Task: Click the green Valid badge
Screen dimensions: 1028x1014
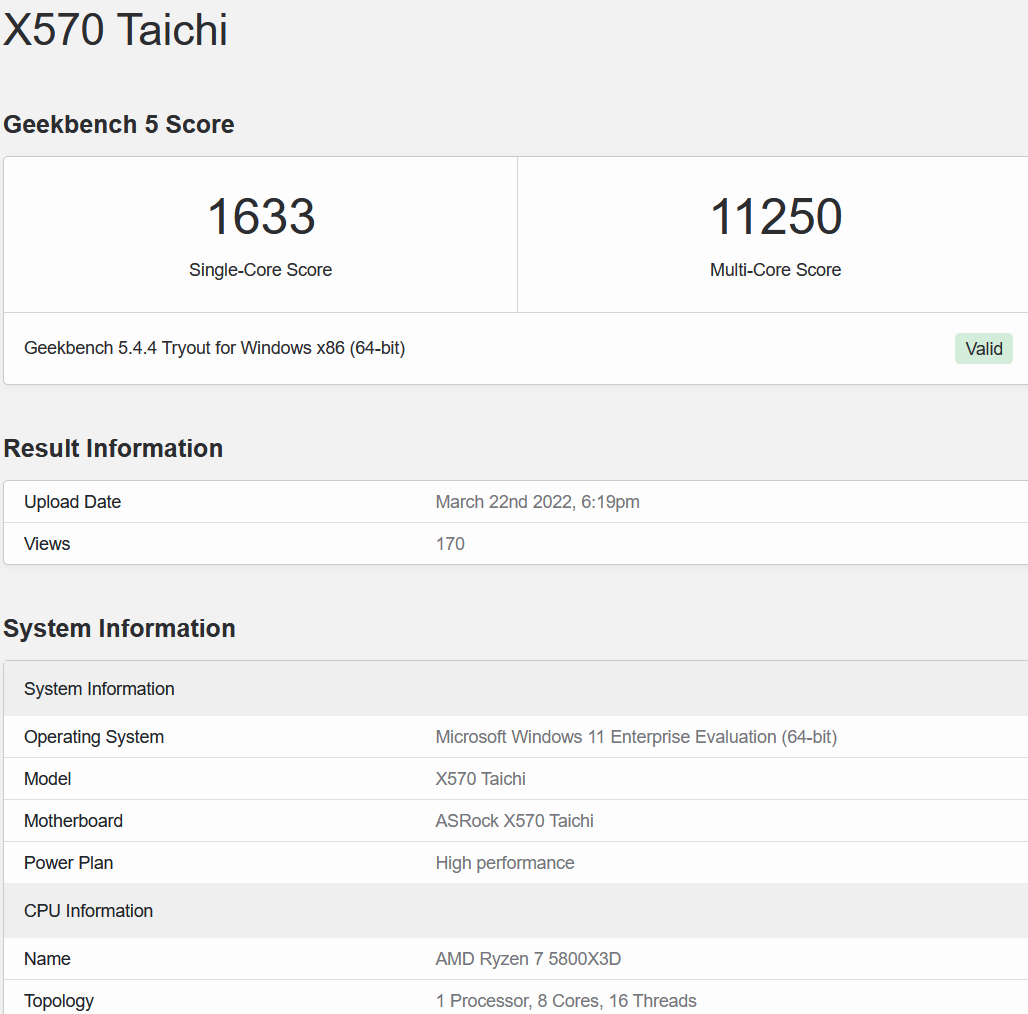Action: (983, 349)
